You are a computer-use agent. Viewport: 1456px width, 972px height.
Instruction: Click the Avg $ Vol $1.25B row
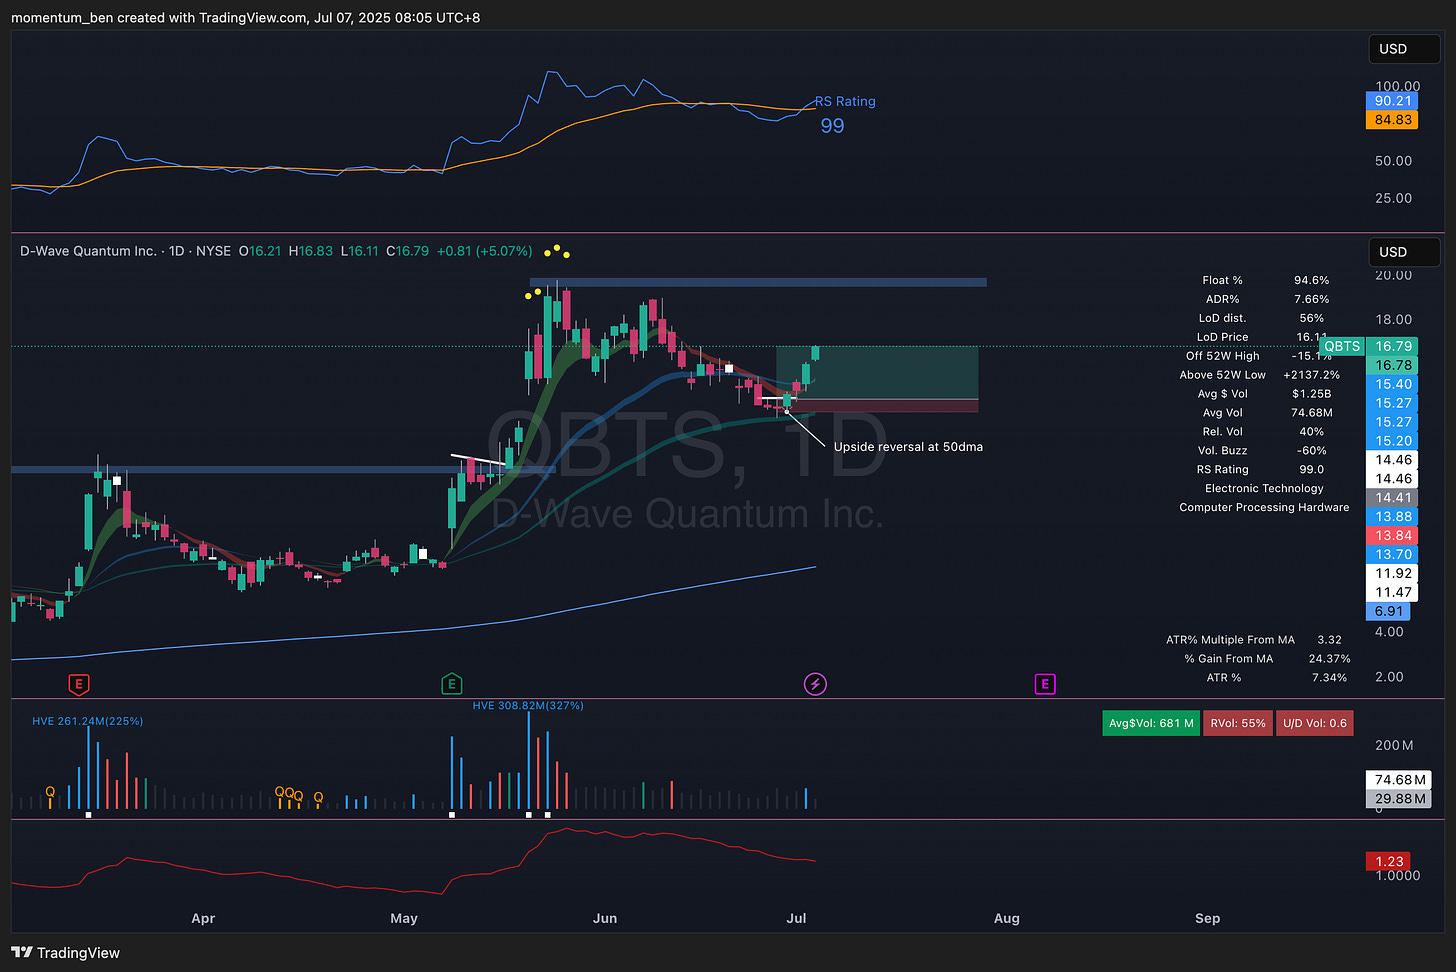[x=1264, y=394]
